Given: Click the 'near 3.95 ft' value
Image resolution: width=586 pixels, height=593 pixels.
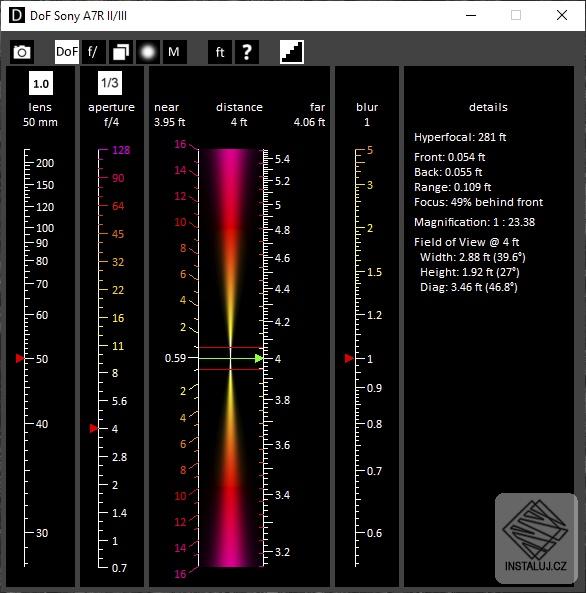Looking at the screenshot, I should 169,122.
